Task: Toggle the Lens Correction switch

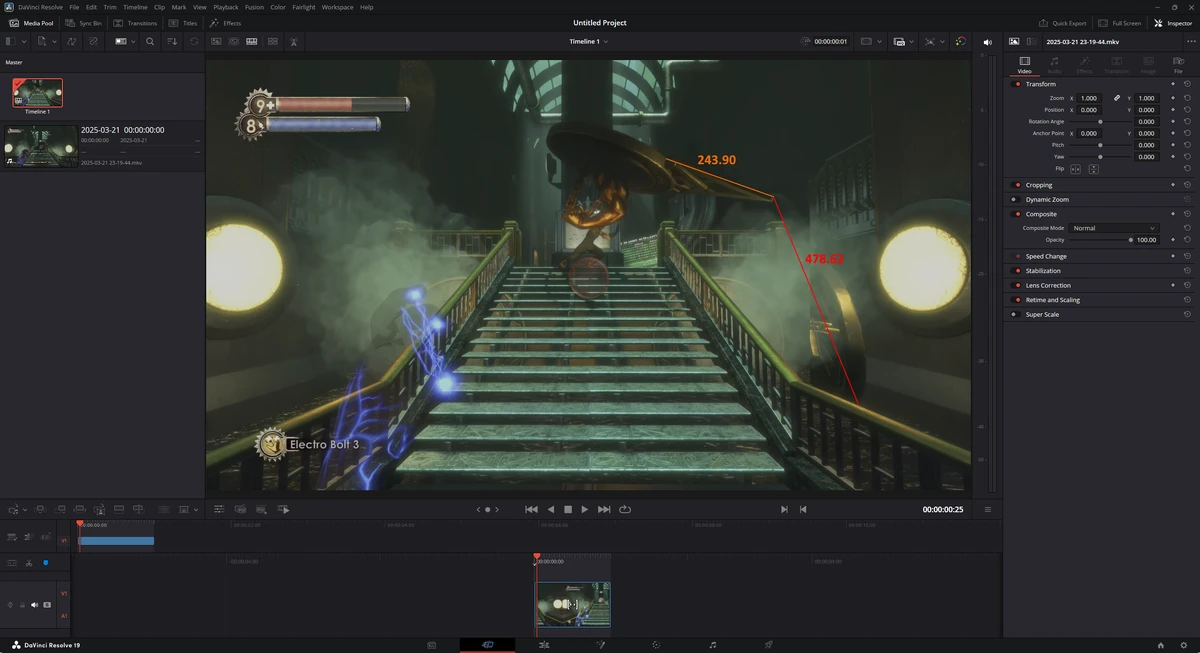Action: click(1017, 285)
